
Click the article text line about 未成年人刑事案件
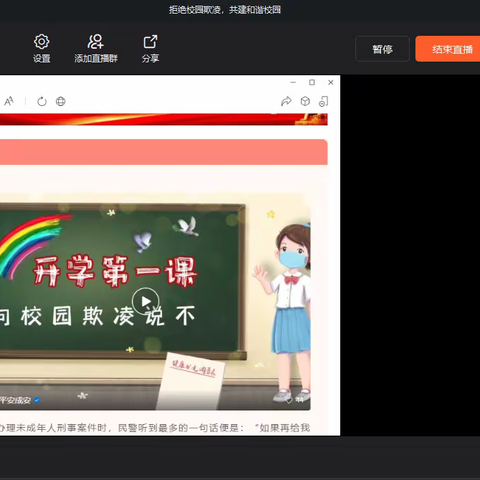[x=155, y=428]
